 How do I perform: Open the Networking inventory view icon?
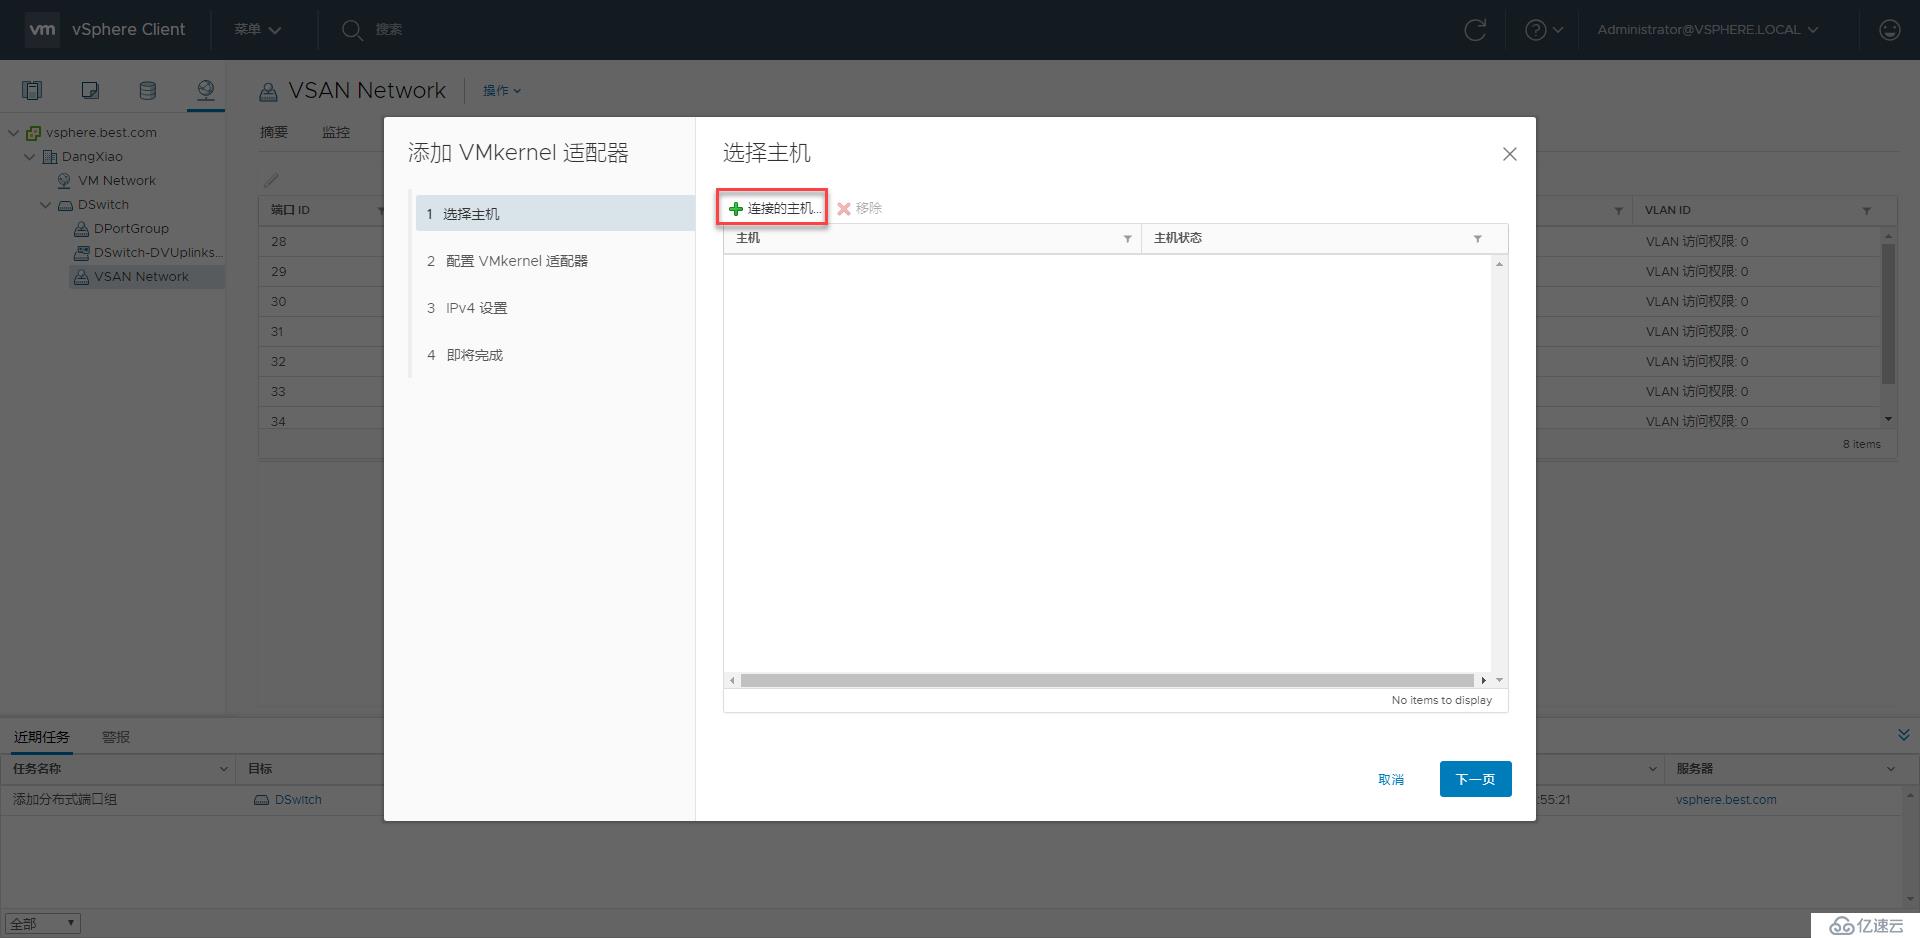click(205, 91)
